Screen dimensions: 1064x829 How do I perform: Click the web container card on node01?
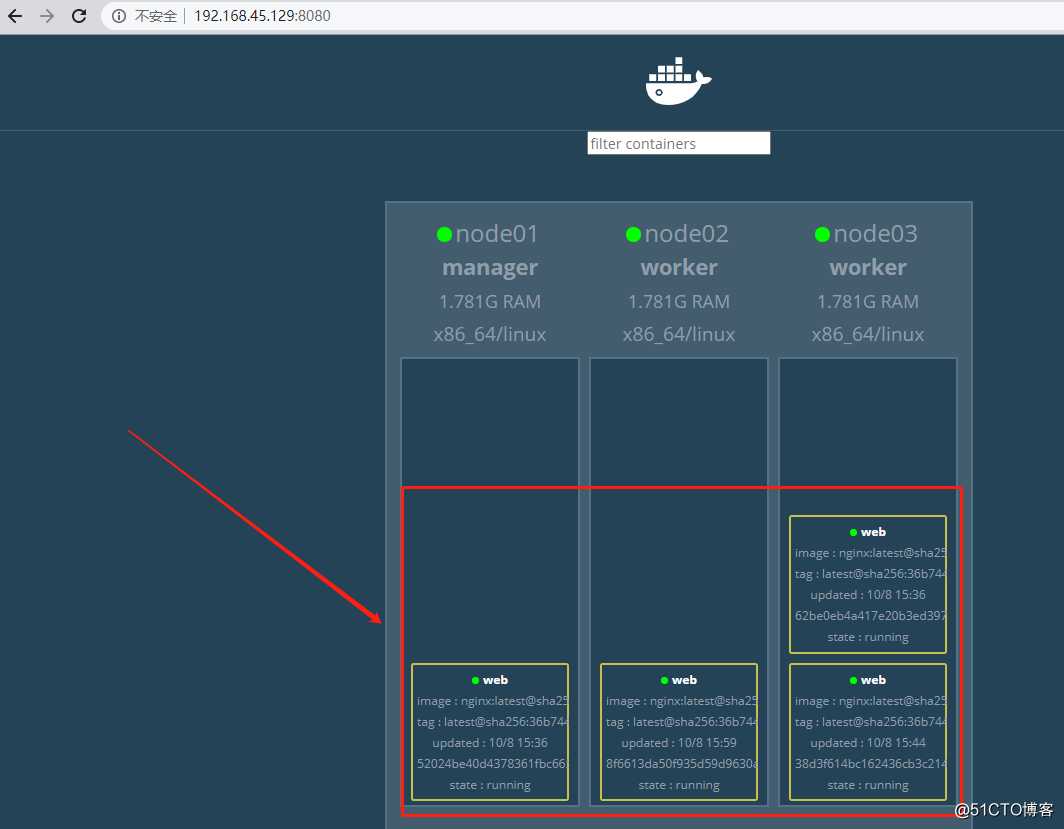point(489,732)
